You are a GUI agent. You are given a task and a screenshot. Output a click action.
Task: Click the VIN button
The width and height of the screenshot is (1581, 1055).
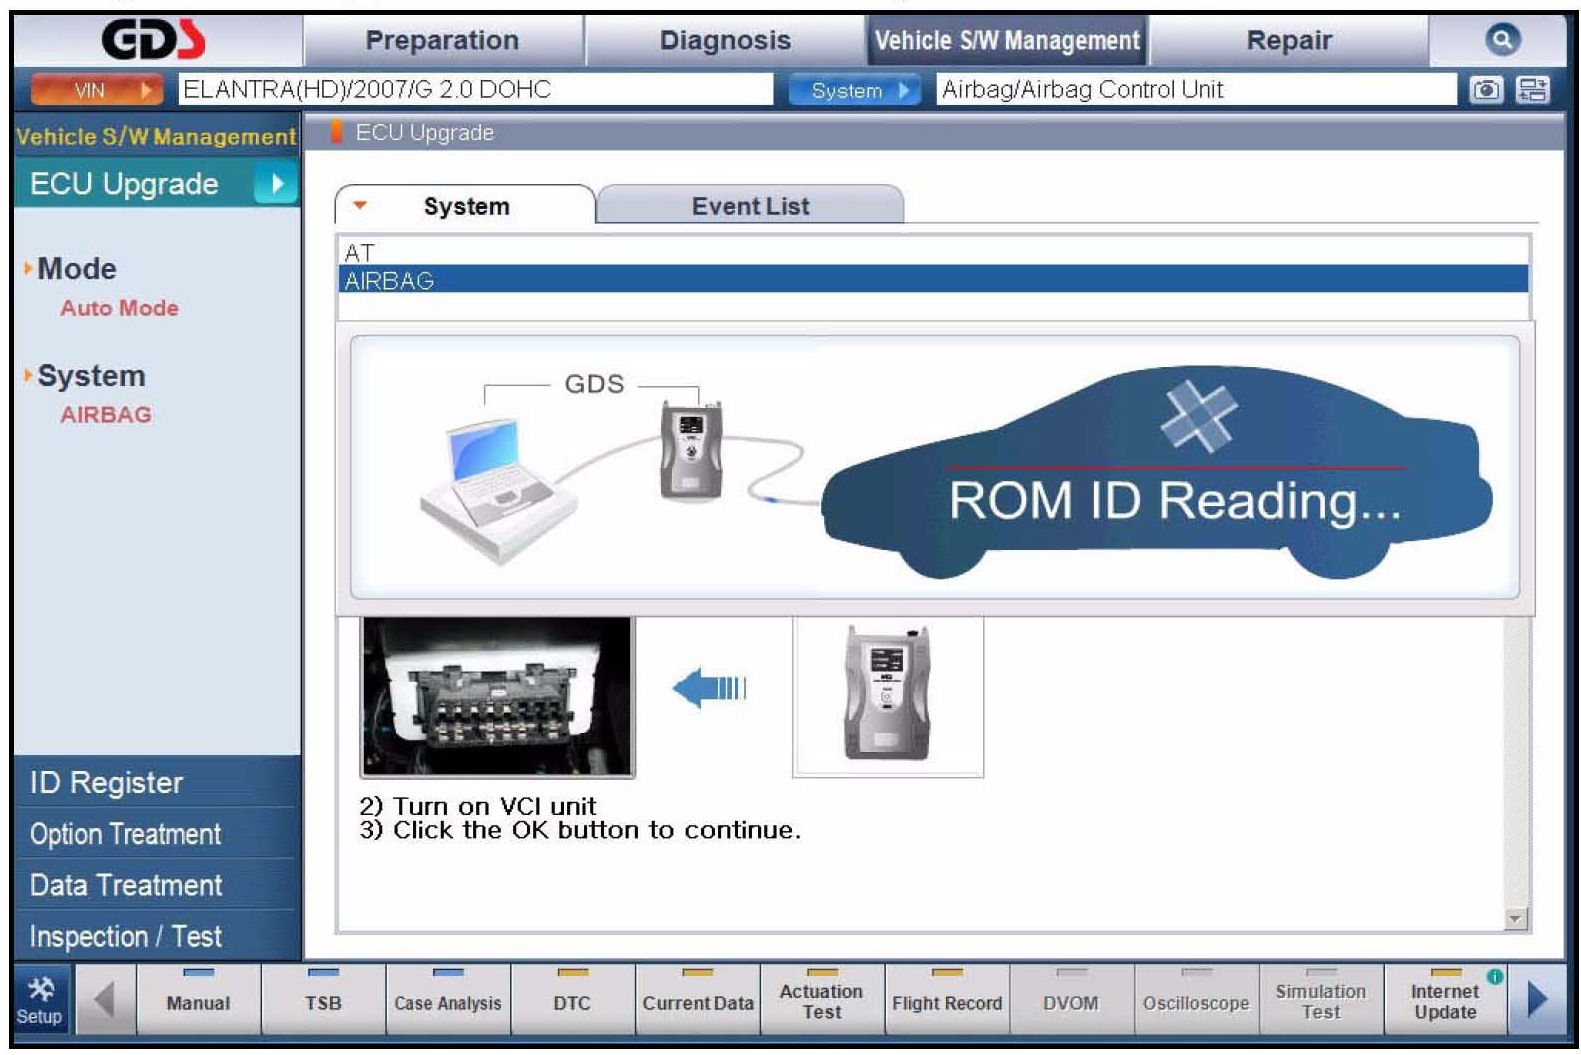pos(96,90)
